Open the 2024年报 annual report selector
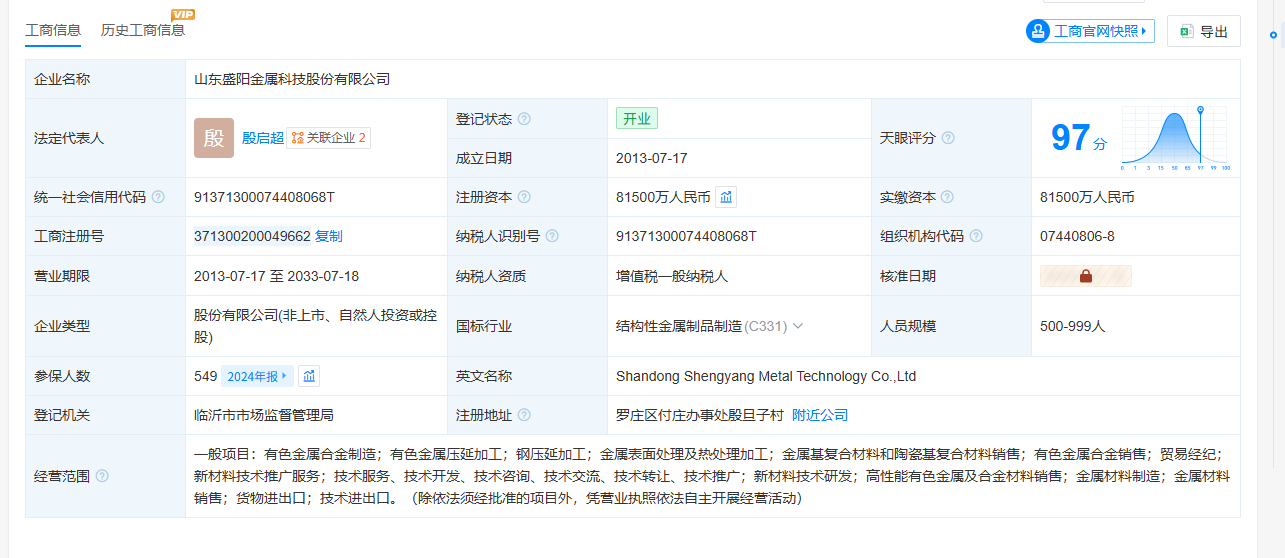The width and height of the screenshot is (1285, 558). (x=257, y=376)
